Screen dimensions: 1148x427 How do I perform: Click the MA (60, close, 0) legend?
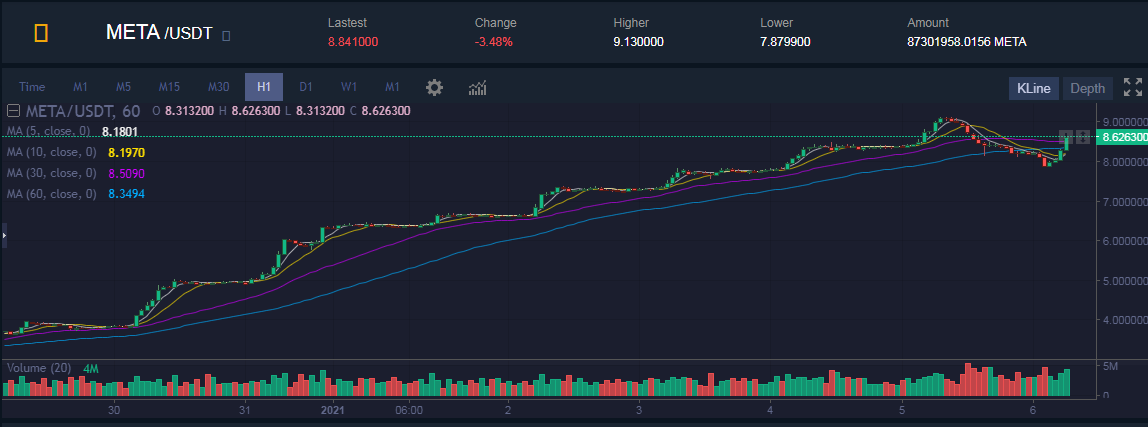(x=51, y=193)
